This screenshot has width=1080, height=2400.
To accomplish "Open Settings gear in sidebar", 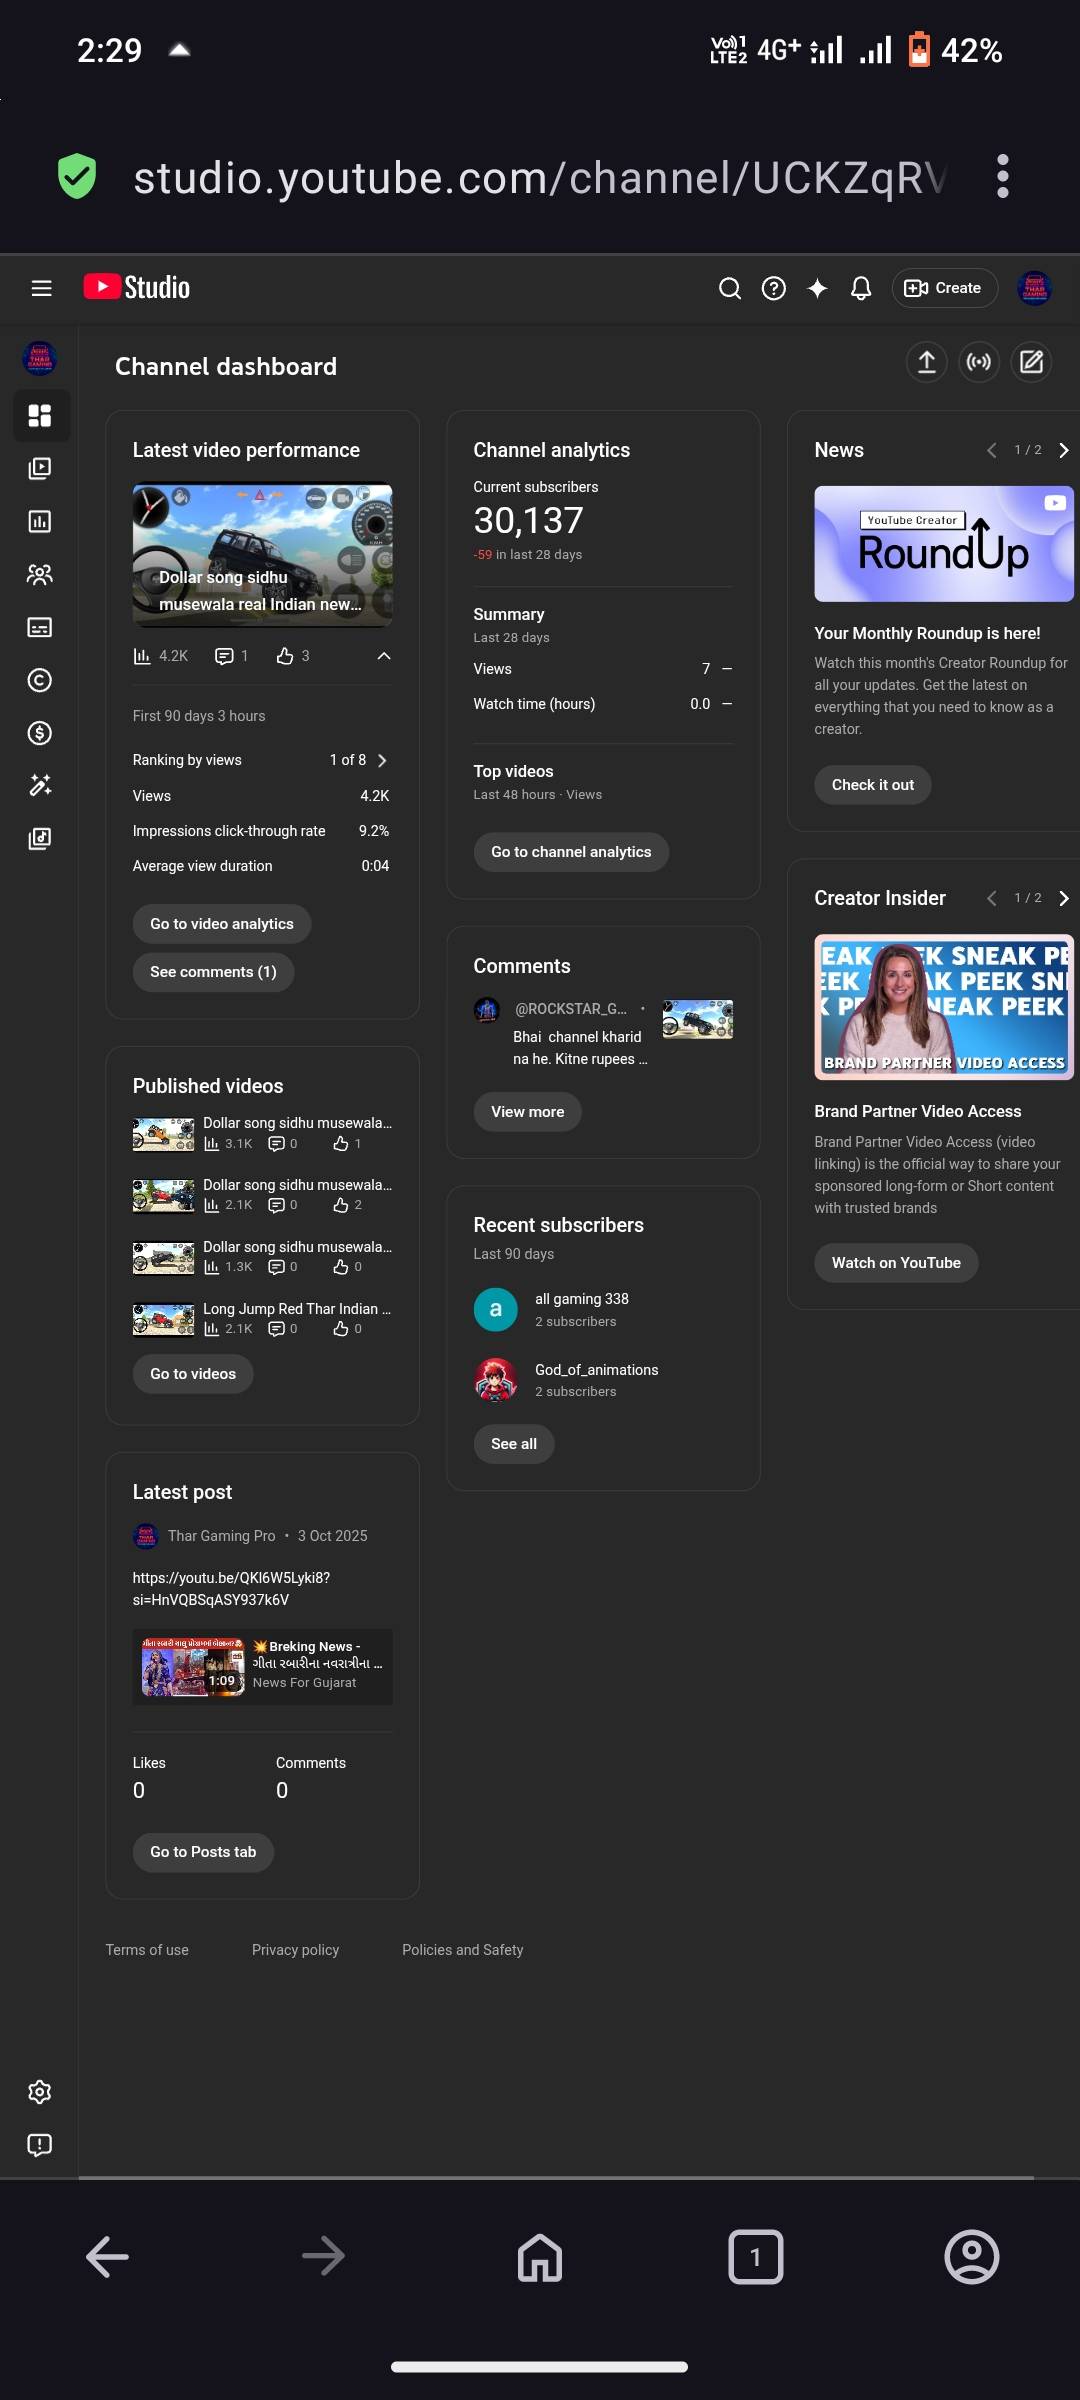I will pos(40,2091).
